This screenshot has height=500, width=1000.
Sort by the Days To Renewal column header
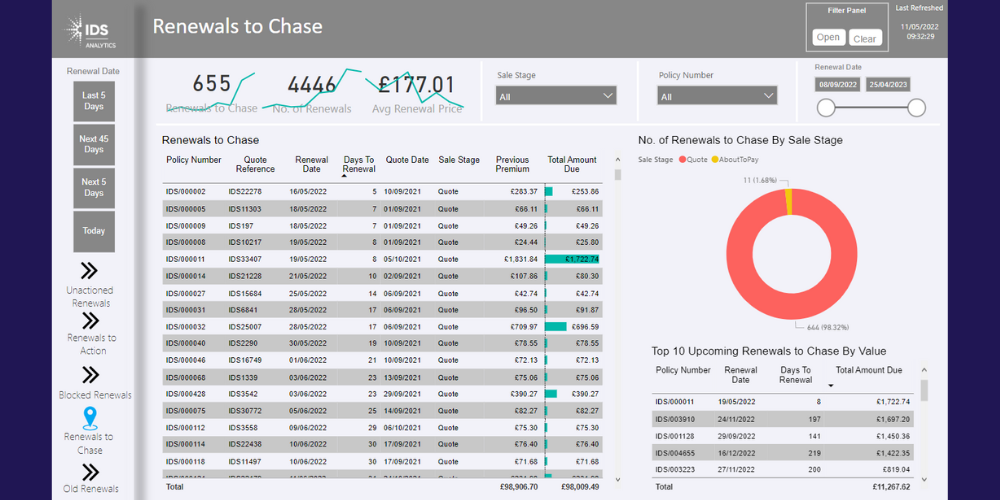click(358, 164)
